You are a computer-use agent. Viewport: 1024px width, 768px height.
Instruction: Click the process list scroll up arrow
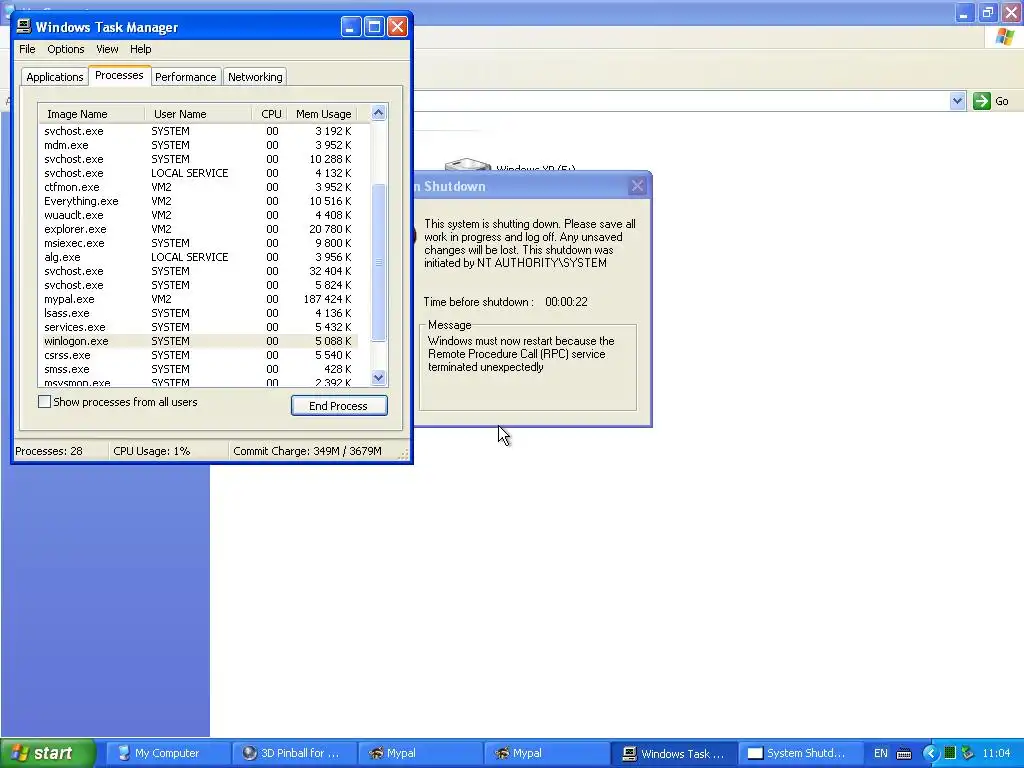coord(378,113)
